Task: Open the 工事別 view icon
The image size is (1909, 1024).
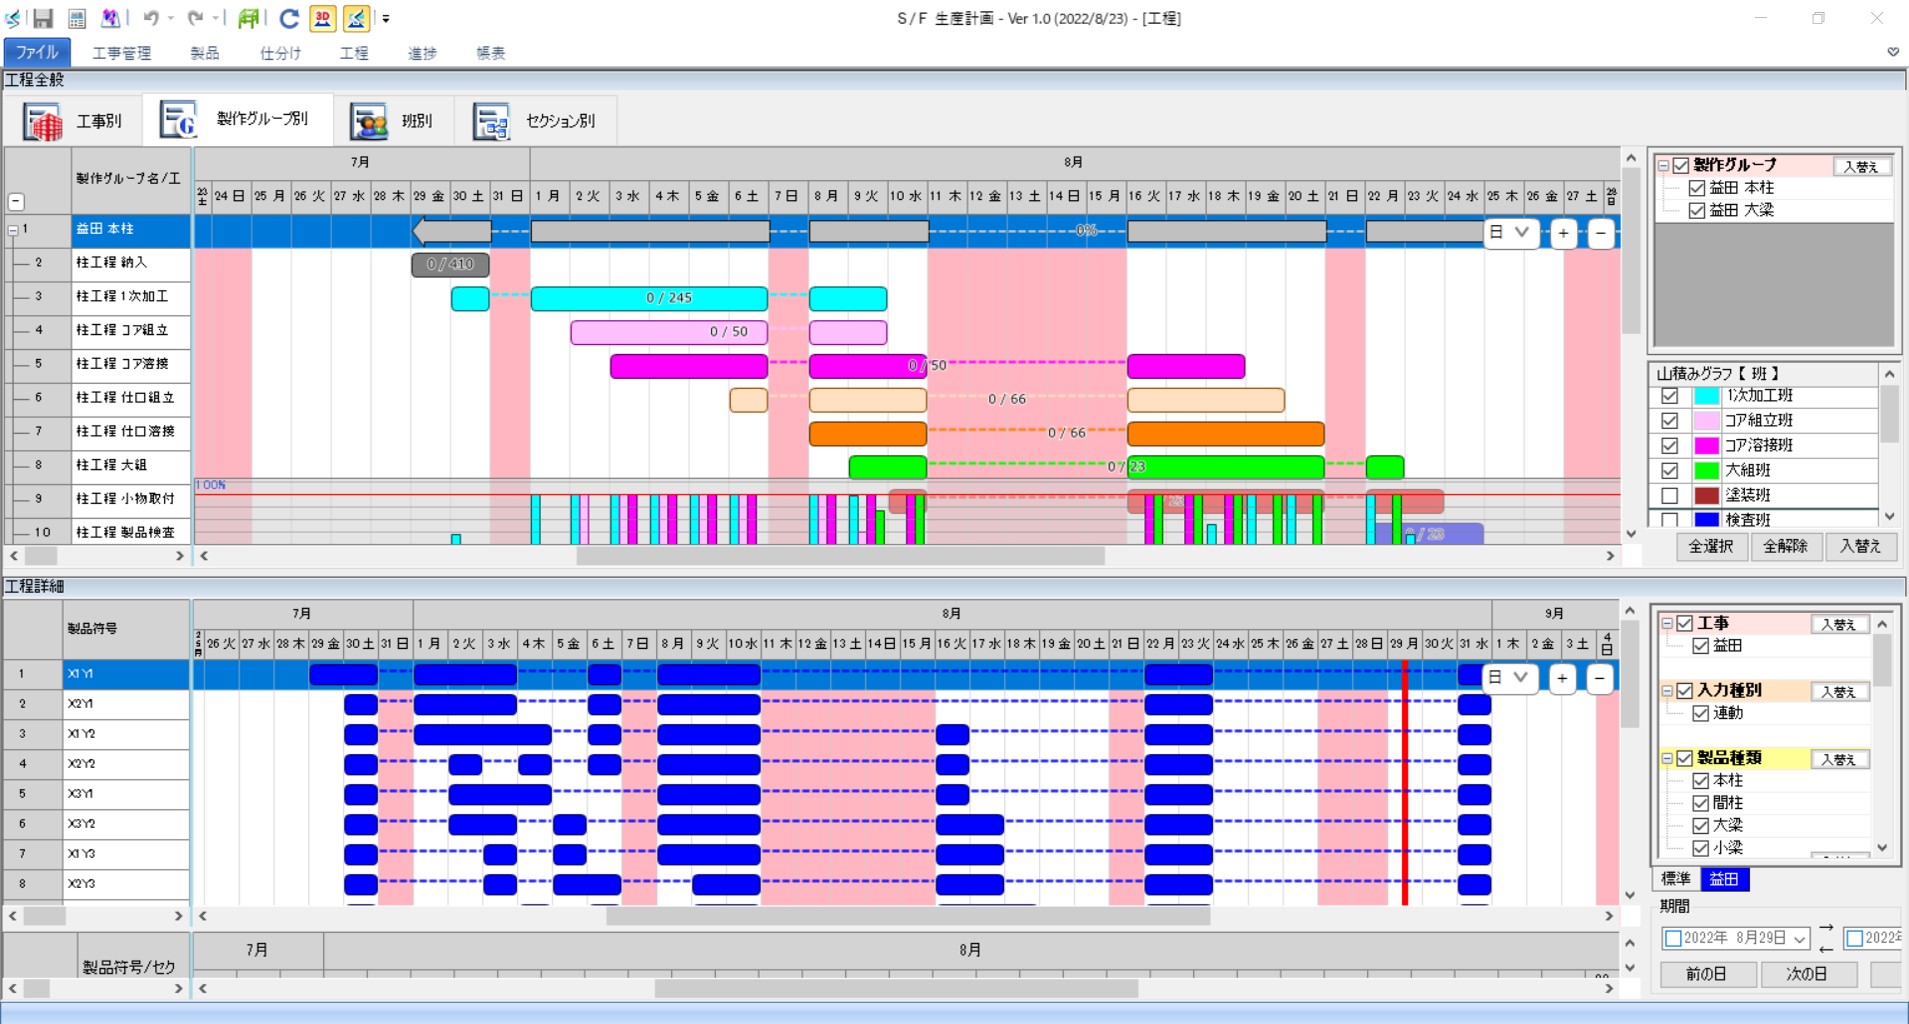Action: point(43,122)
